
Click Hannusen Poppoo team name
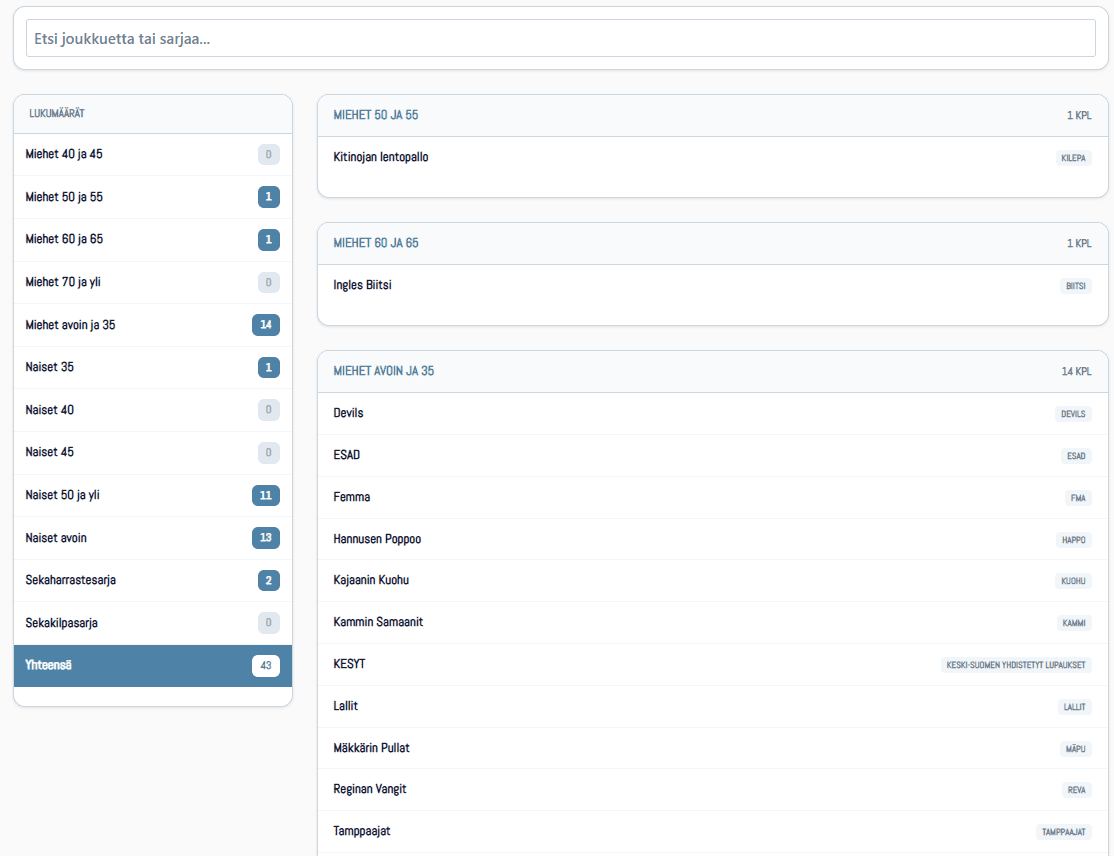click(x=377, y=539)
